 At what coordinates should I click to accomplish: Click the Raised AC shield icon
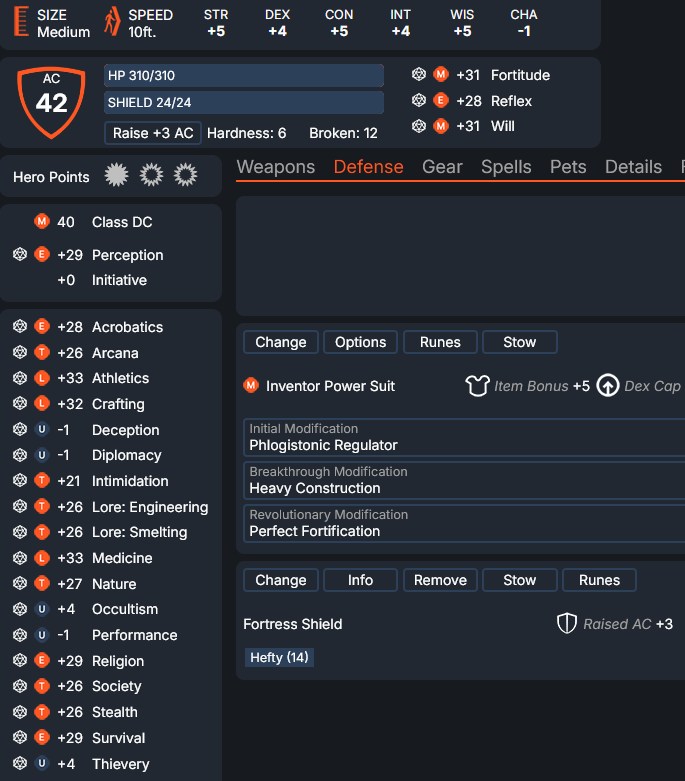567,624
